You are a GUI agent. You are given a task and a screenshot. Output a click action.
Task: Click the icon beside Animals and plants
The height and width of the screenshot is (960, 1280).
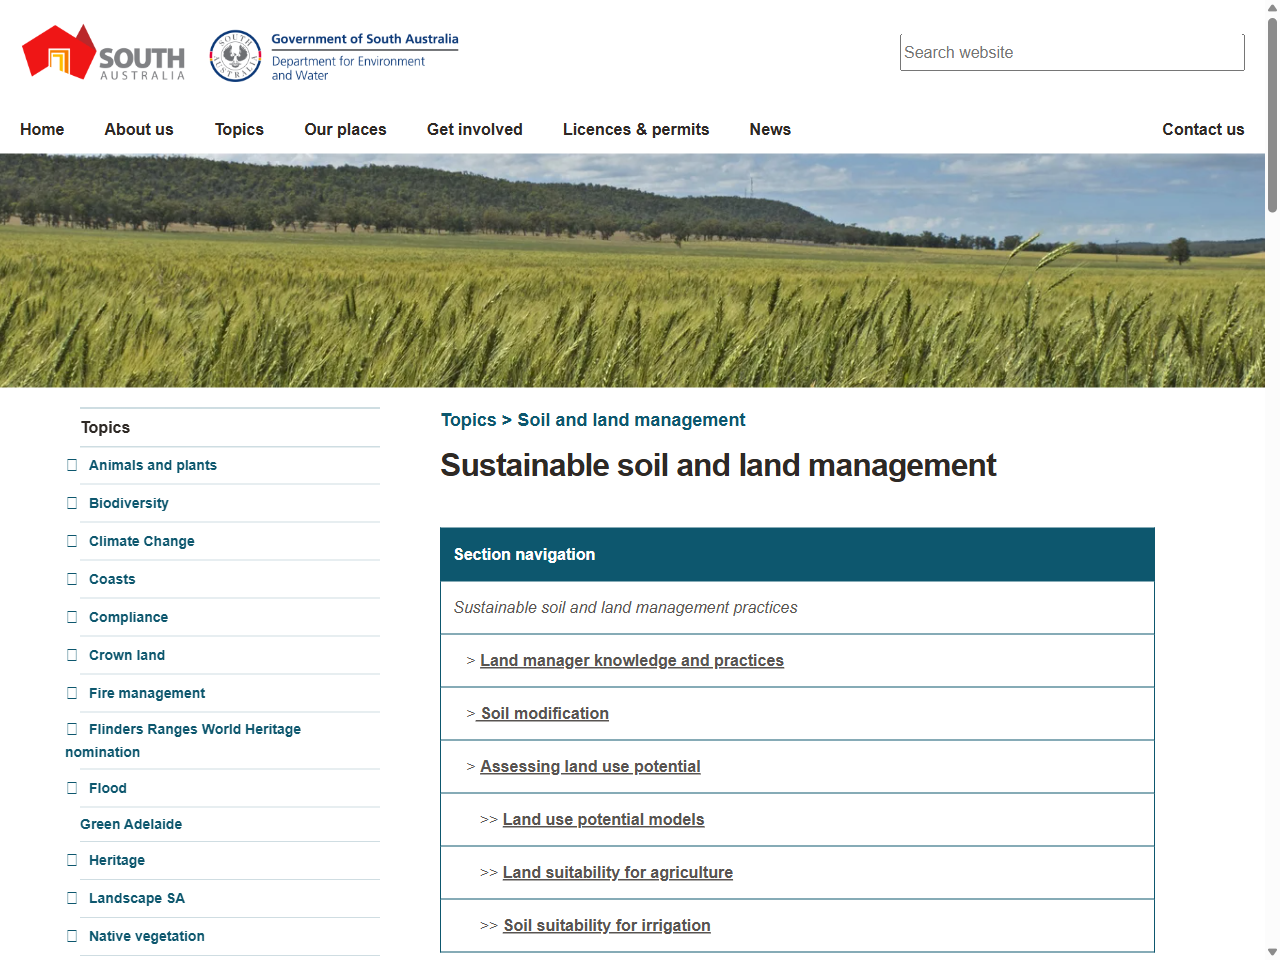coord(72,465)
